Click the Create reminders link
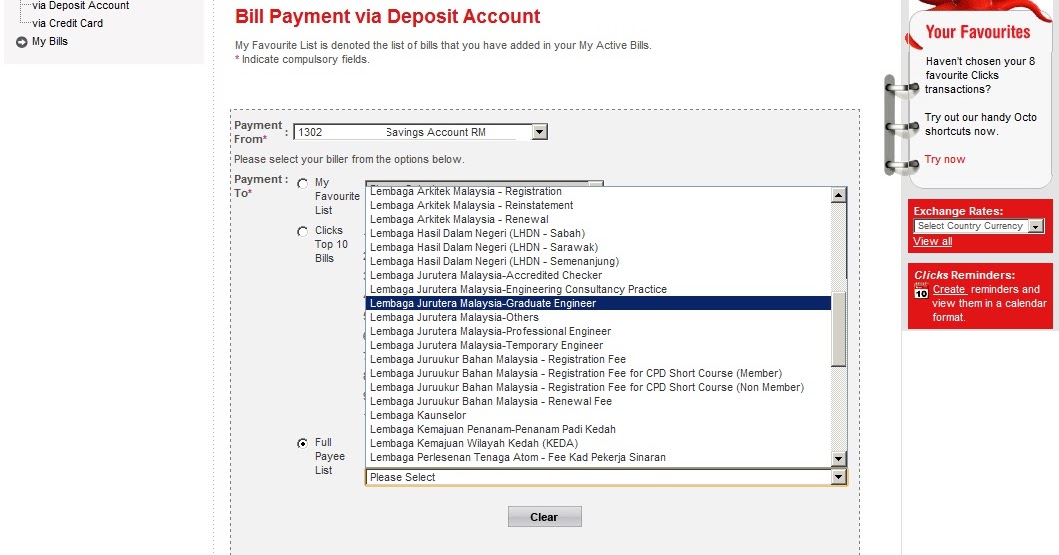Image resolution: width=1059 pixels, height=555 pixels. point(949,290)
